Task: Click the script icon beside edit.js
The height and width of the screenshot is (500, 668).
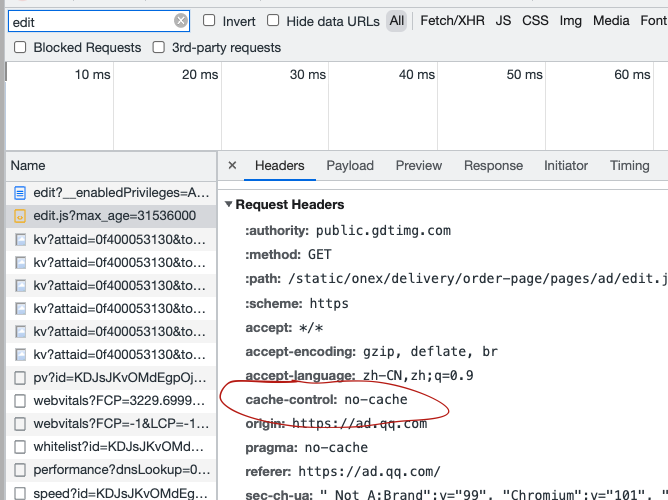Action: coord(21,216)
